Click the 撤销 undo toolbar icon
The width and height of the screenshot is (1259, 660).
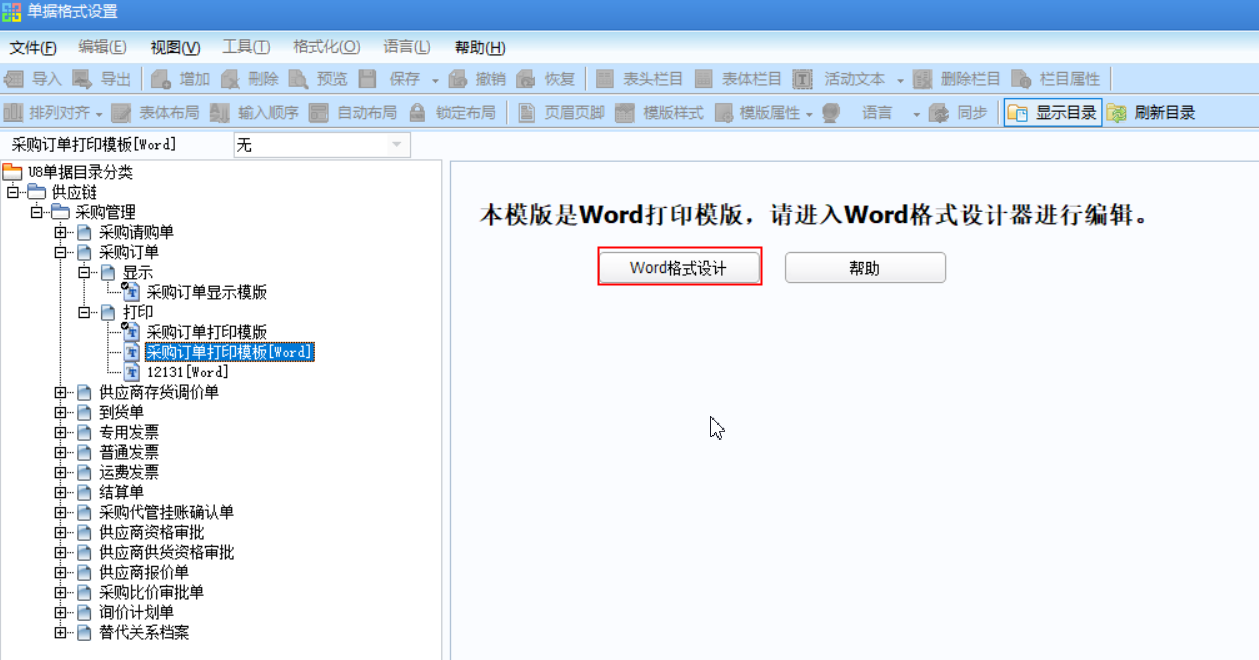coord(458,79)
